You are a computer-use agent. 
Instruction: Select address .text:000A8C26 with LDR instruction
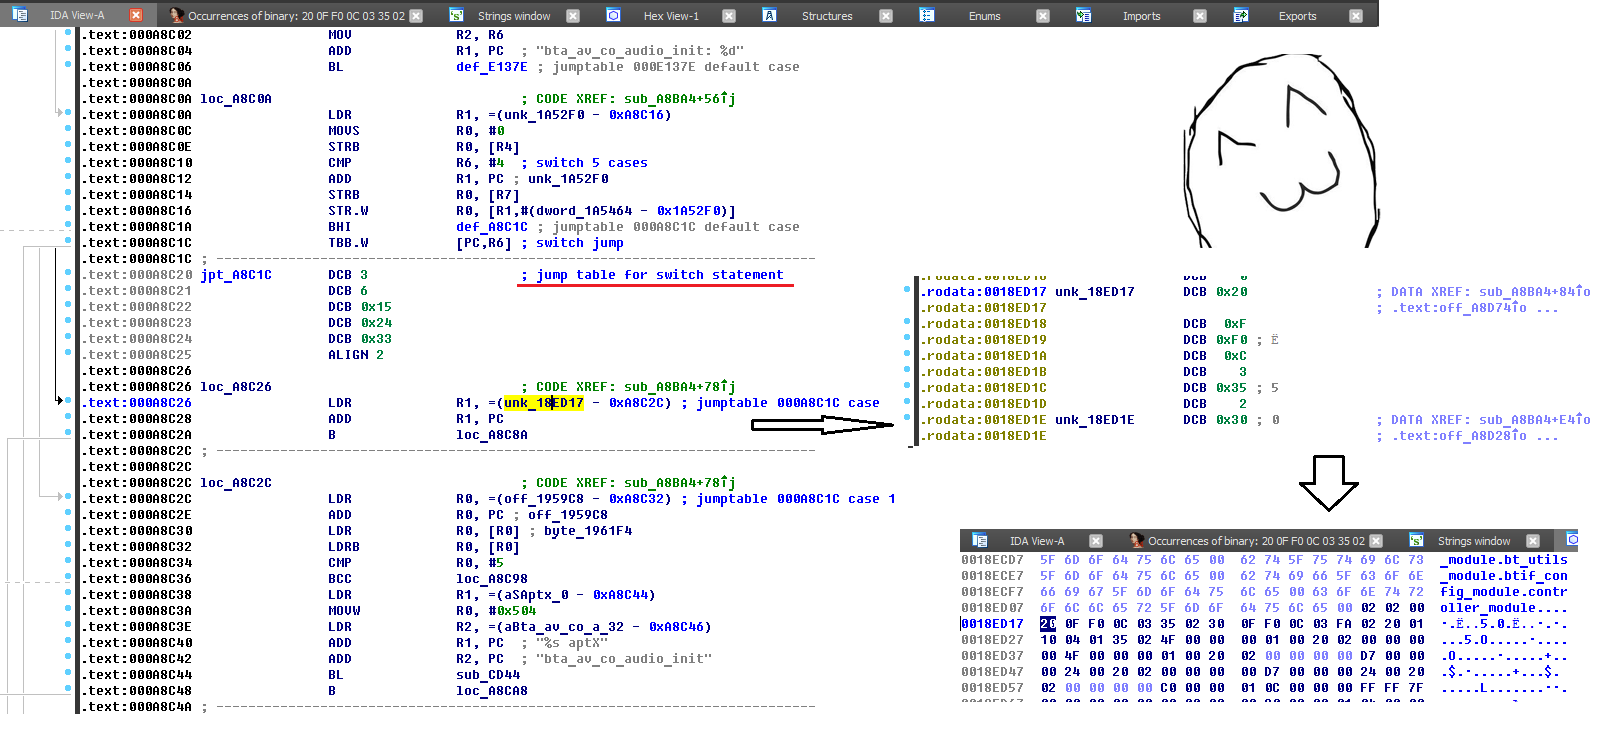point(138,403)
